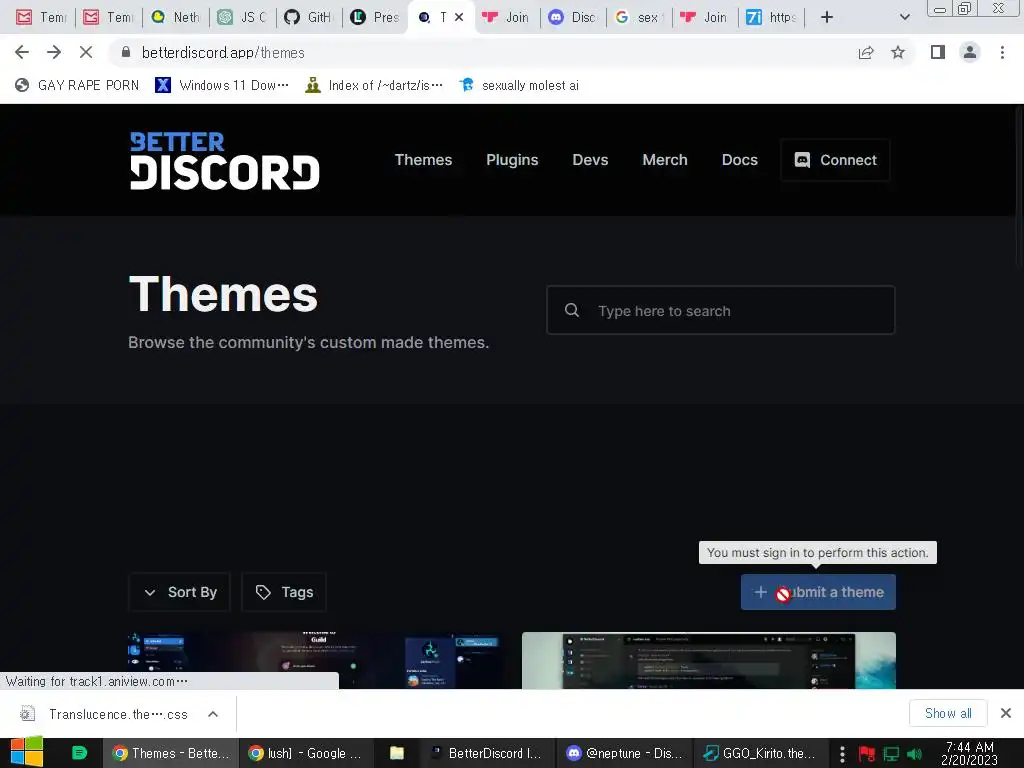Switch to BetterDiscord Installer taskbar item
Viewport: 1024px width, 768px height.
coord(487,753)
